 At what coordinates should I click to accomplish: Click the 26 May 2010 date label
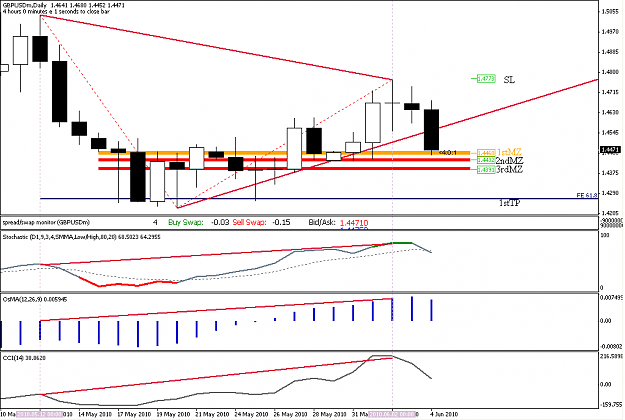point(290,414)
